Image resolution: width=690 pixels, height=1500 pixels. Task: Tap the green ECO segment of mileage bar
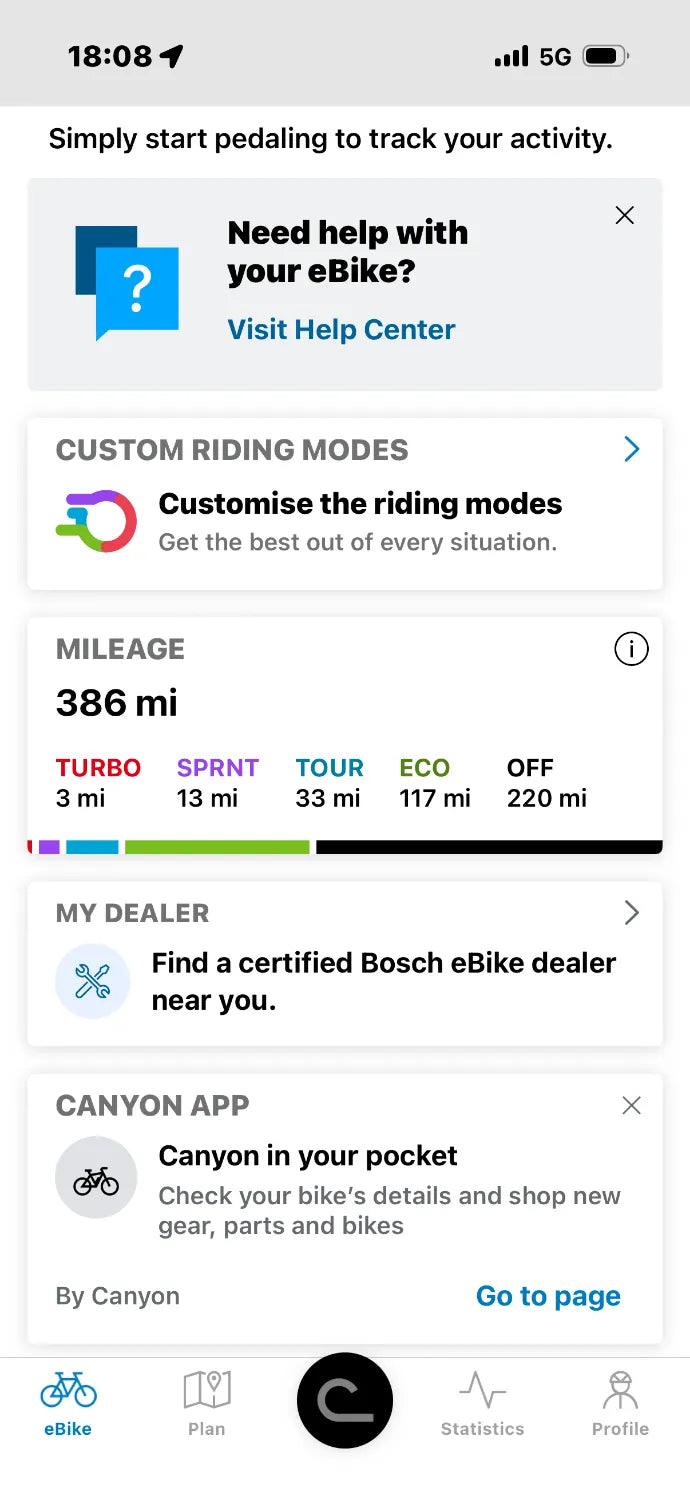[217, 847]
